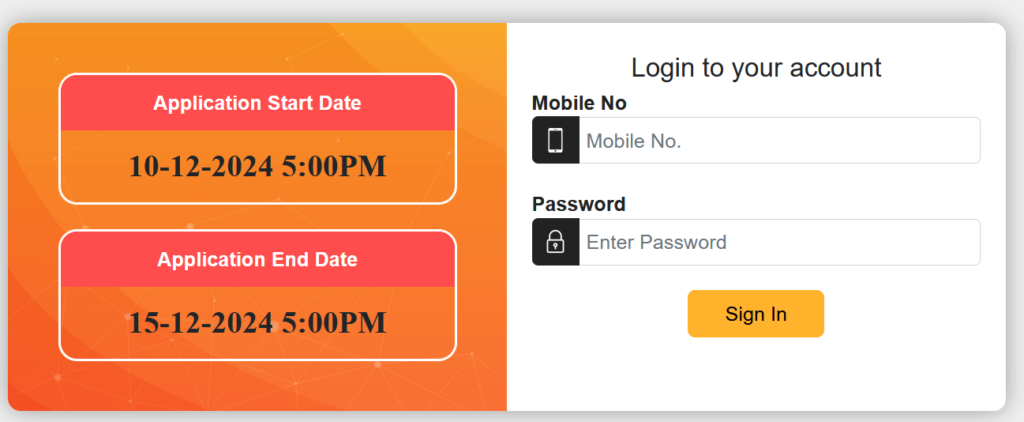Click the Password label

point(579,204)
